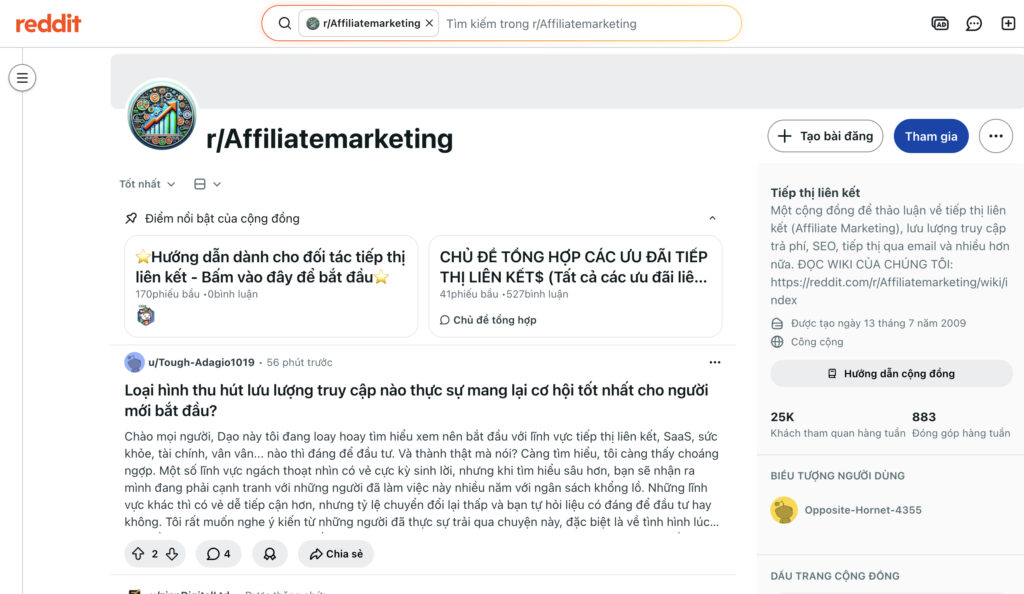Image resolution: width=1024 pixels, height=594 pixels.
Task: Remove the r/Affiliatemarketing search filter chip
Action: click(429, 21)
